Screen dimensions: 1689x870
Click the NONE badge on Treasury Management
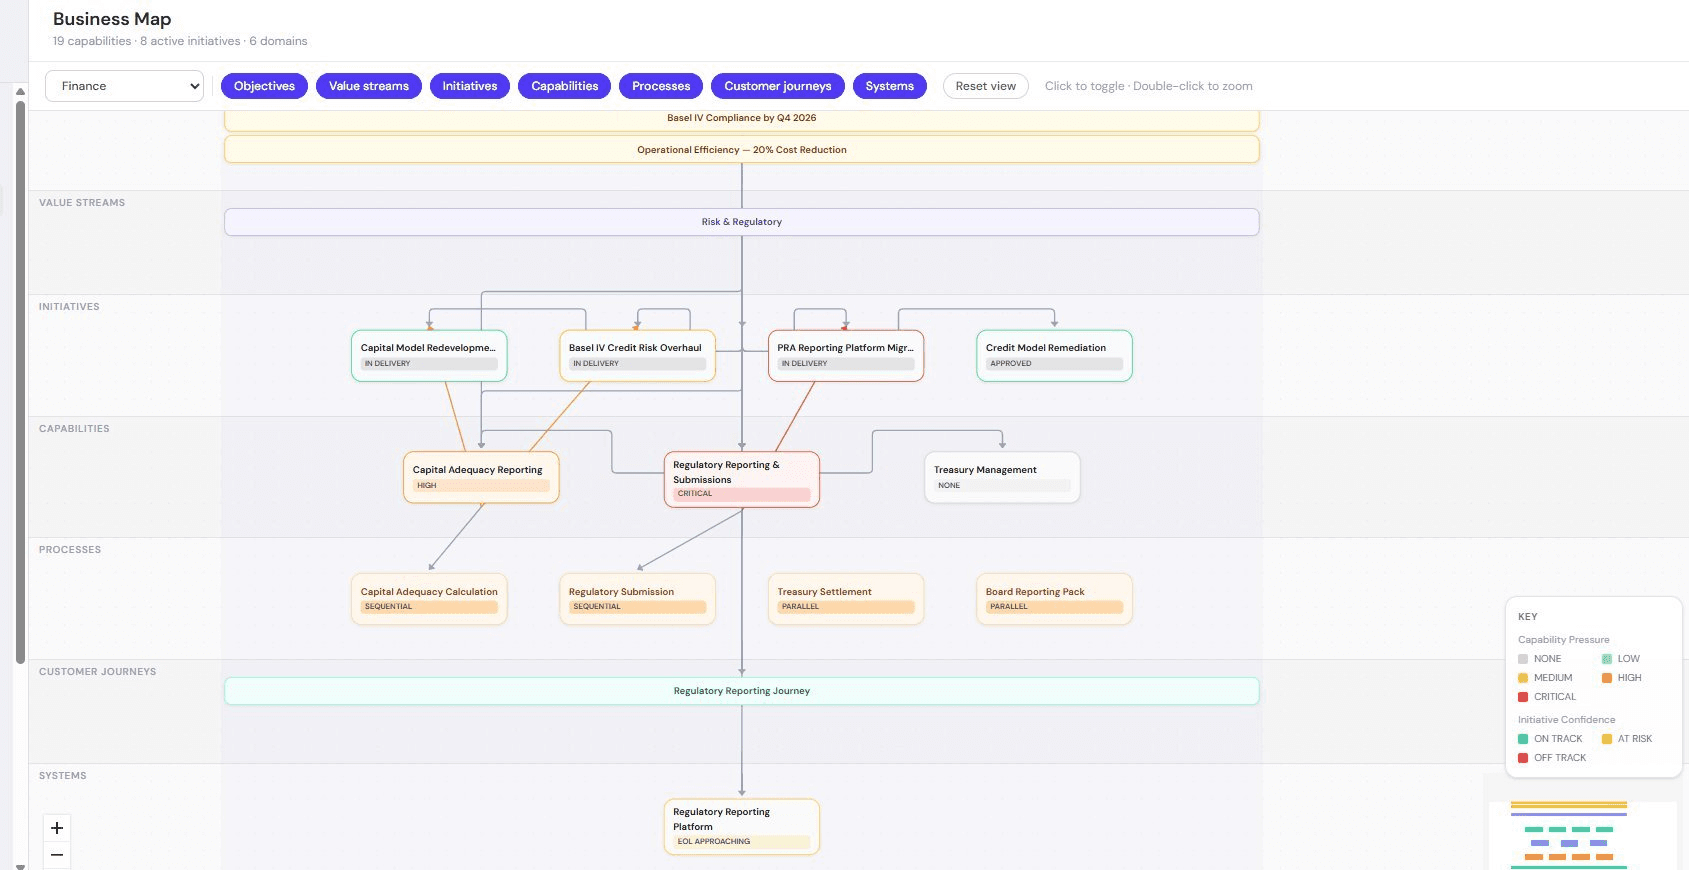click(x=1002, y=486)
